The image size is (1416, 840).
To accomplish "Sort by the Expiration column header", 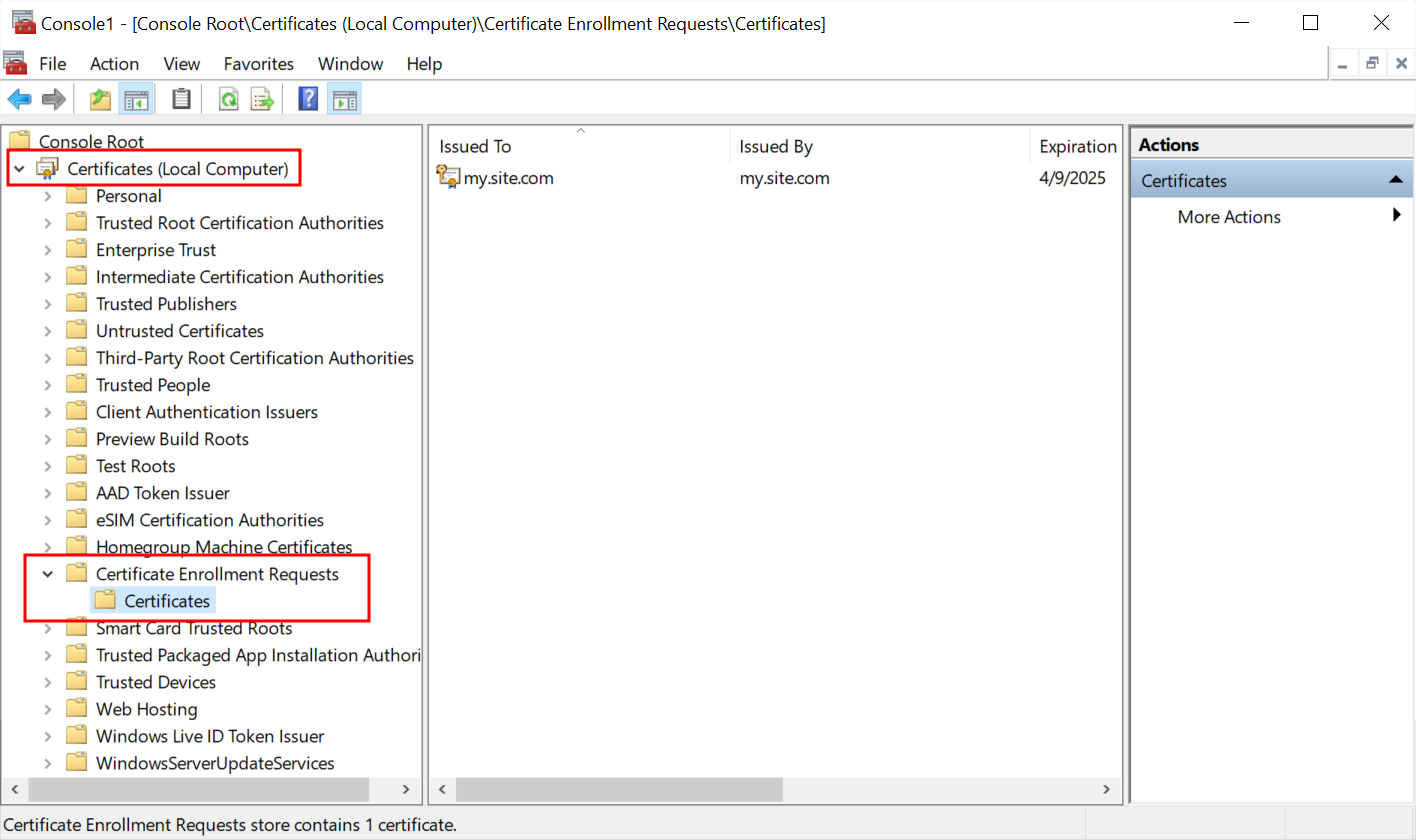I will pyautogui.click(x=1076, y=146).
